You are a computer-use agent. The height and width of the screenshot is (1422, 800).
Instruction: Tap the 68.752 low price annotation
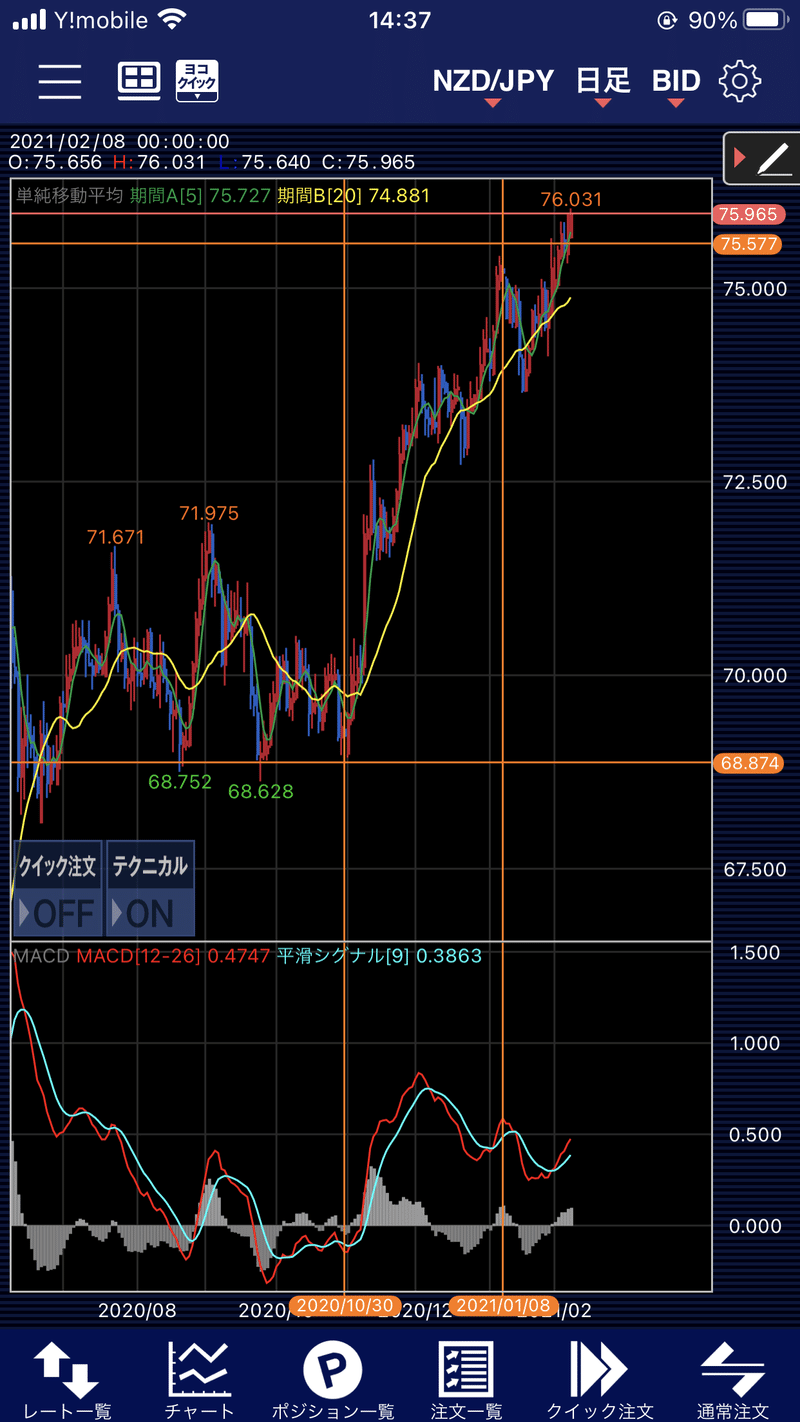(180, 782)
